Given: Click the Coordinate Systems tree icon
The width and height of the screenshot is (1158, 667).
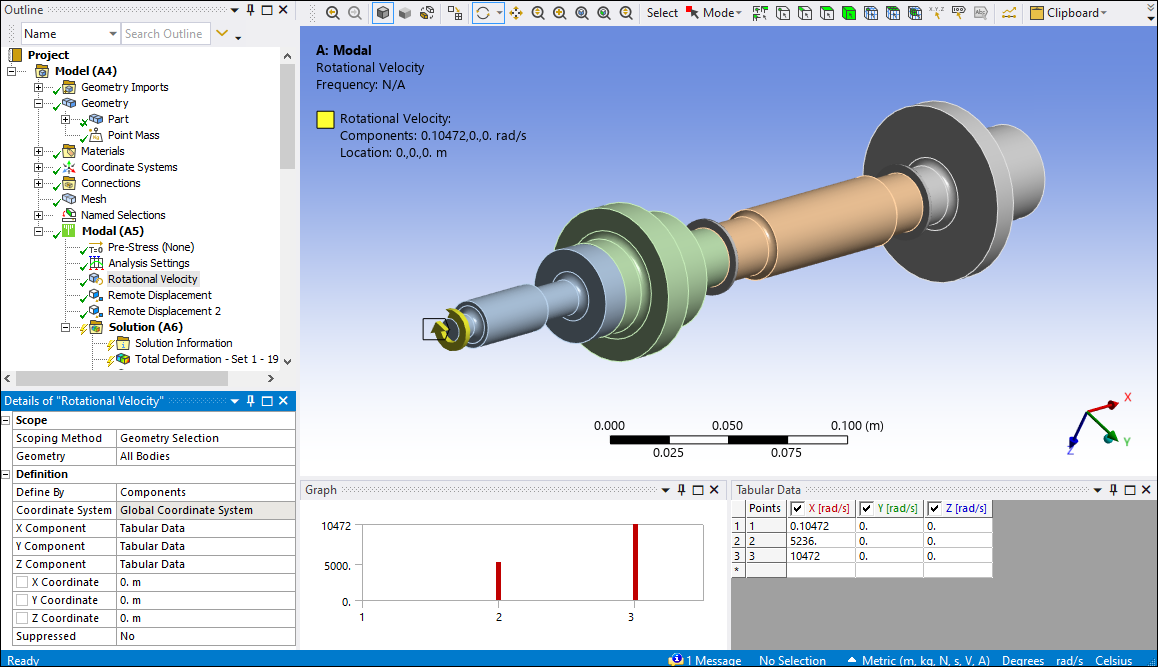Looking at the screenshot, I should pos(69,167).
